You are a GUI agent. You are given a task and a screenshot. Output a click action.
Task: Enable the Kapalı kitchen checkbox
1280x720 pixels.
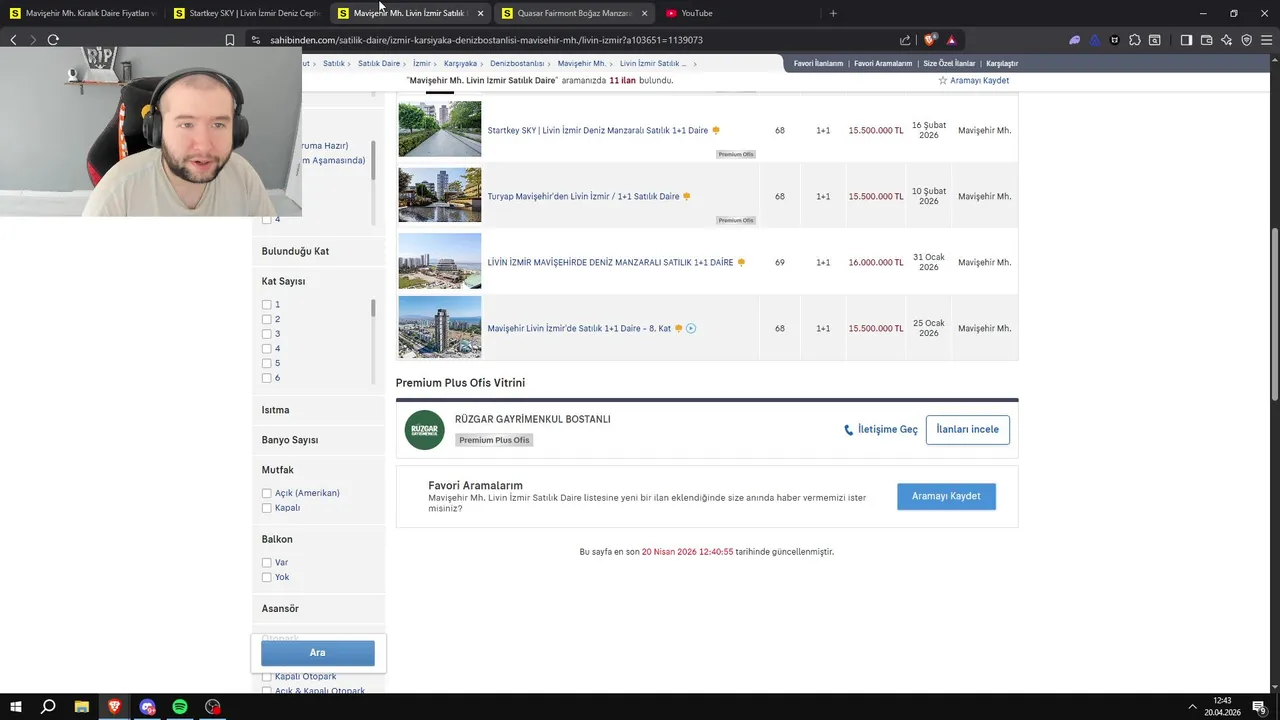[267, 508]
